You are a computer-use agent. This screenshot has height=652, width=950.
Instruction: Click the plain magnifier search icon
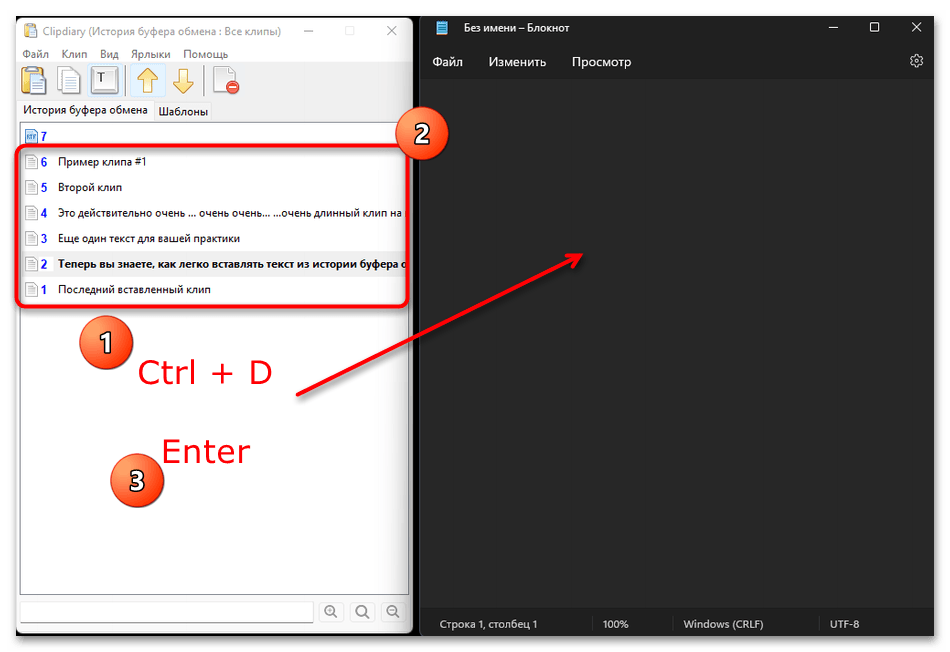(x=362, y=612)
